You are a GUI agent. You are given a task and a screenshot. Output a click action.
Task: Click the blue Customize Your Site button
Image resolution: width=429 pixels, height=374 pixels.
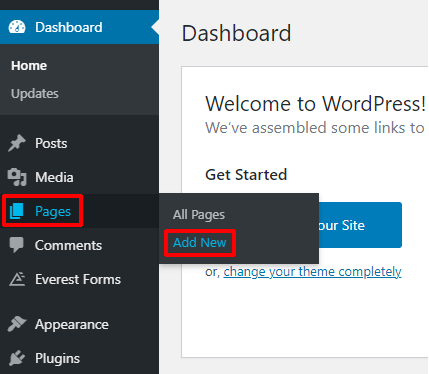(360, 225)
